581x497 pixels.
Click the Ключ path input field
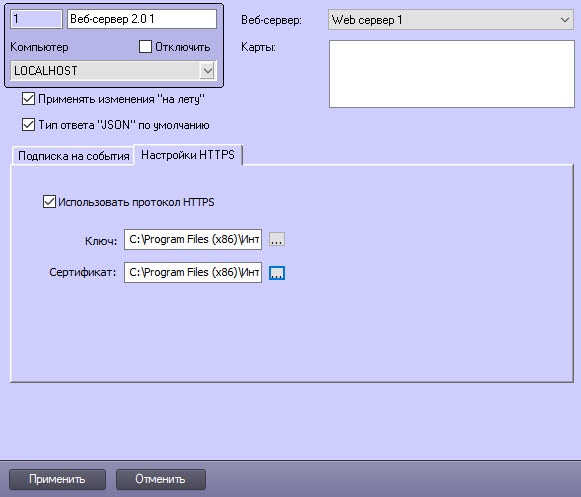193,239
